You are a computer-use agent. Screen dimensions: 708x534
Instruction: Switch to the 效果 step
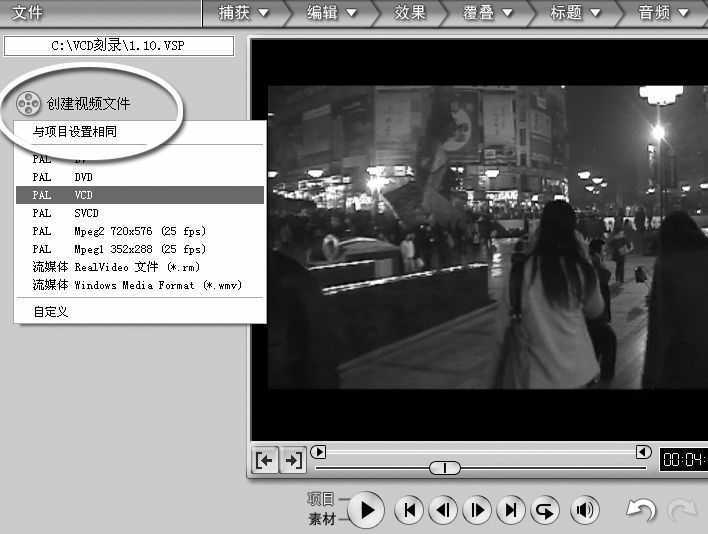(410, 13)
